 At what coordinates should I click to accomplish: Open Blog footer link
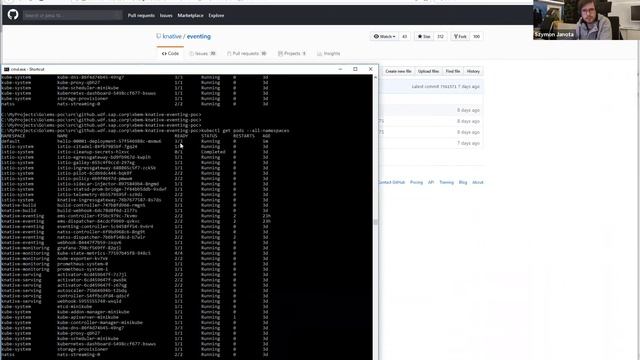pos(463,182)
